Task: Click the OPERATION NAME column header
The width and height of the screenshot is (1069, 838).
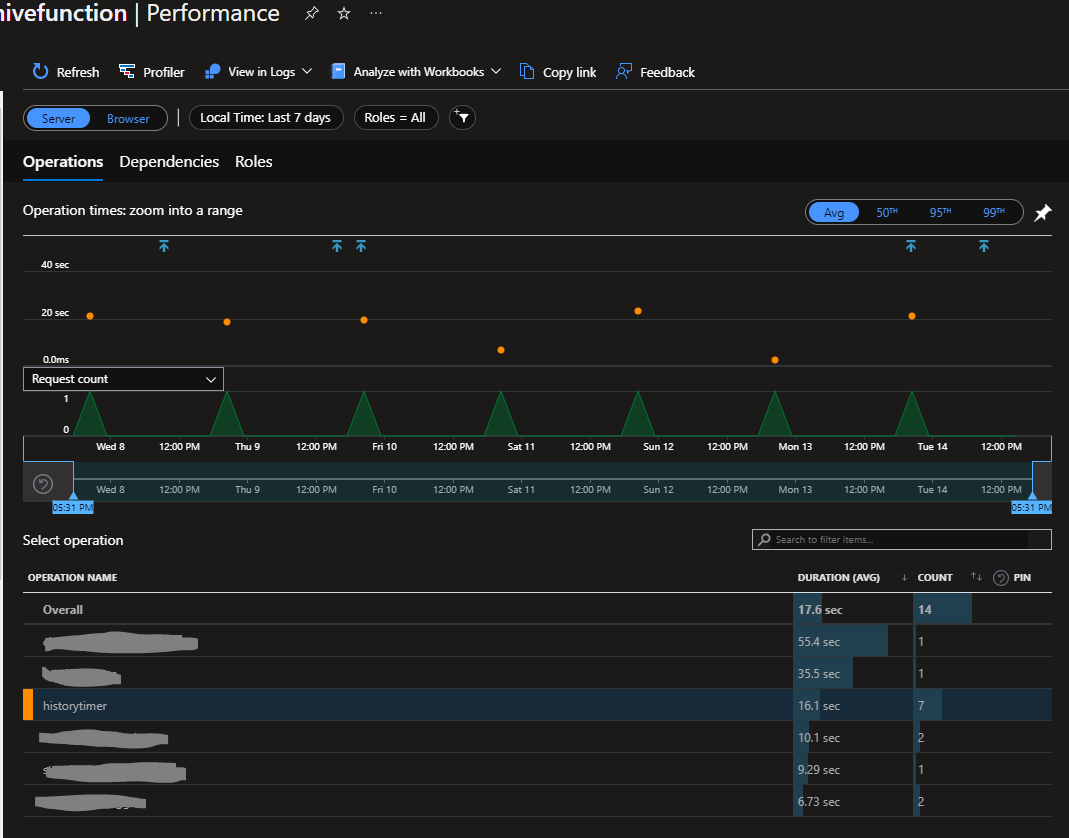Action: [72, 578]
